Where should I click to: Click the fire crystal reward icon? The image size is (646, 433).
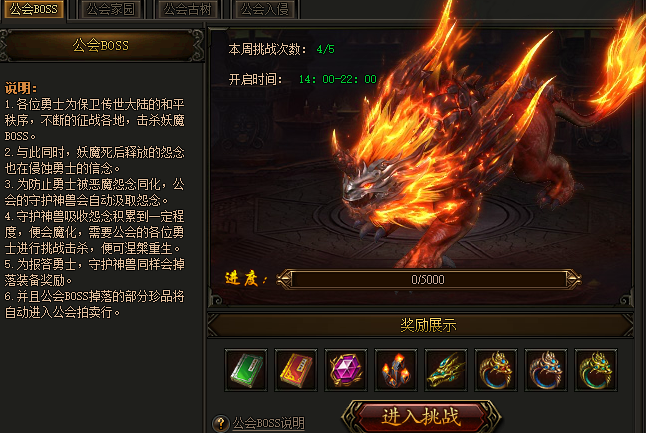point(396,370)
